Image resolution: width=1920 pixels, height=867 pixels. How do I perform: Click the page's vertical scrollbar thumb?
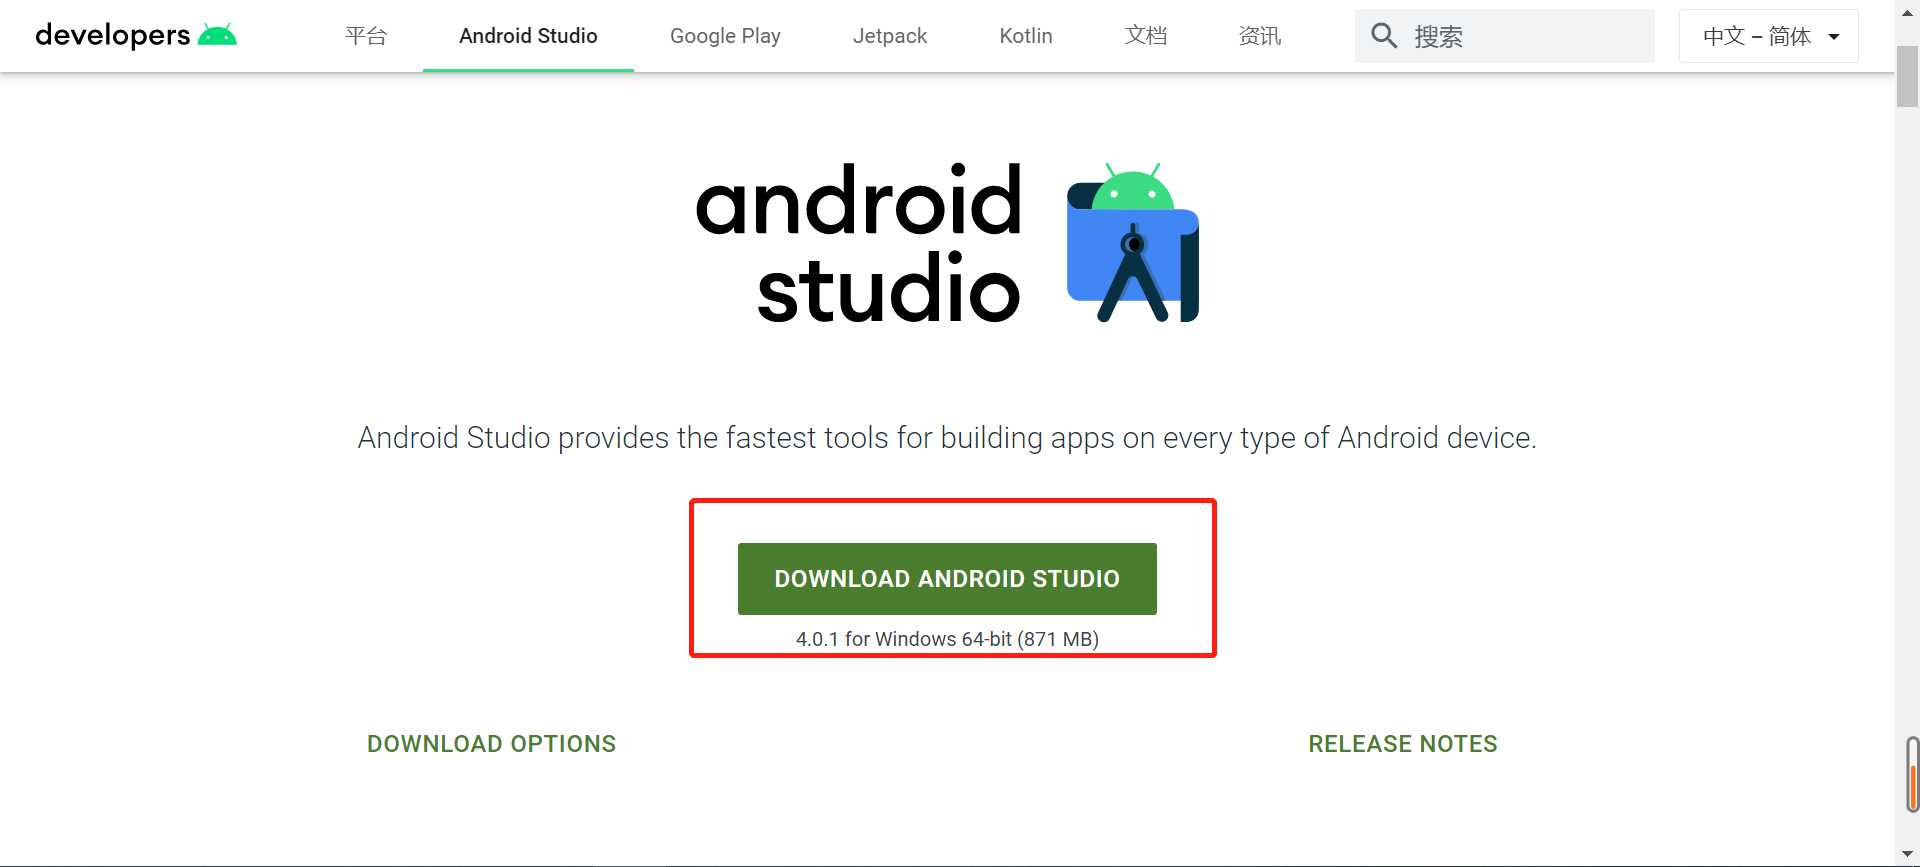point(1908,76)
